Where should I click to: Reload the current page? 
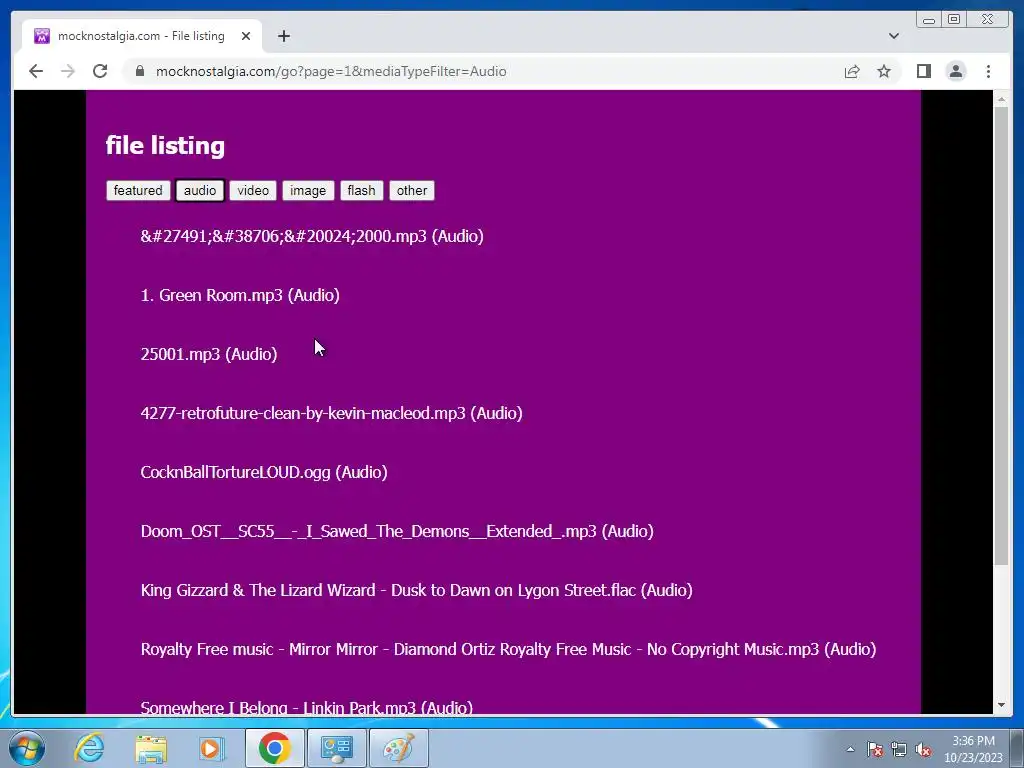(100, 71)
